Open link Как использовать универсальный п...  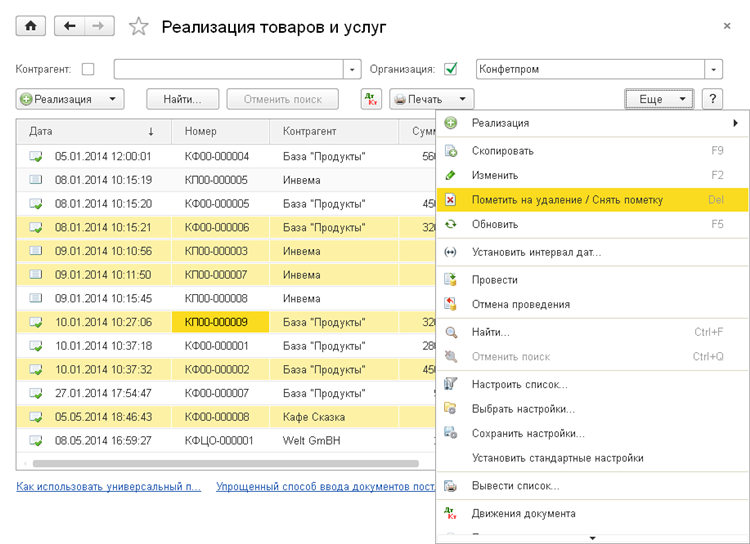(108, 487)
